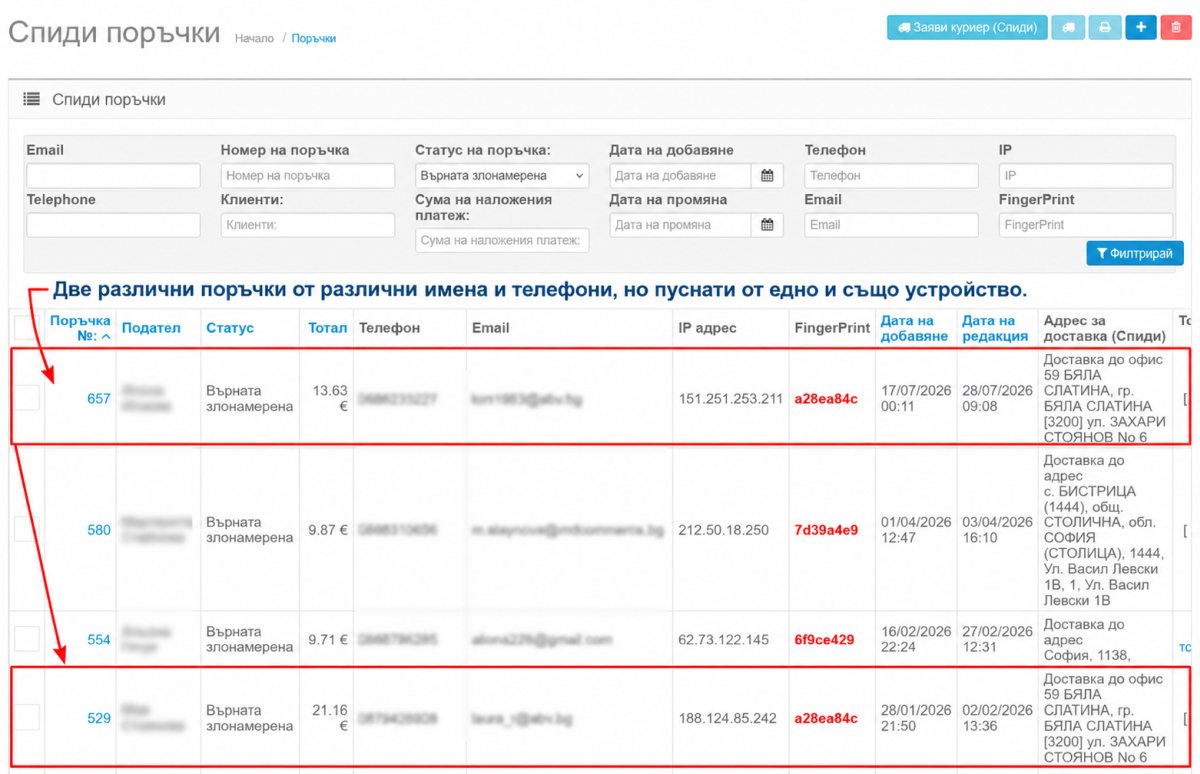This screenshot has height=774, width=1200.
Task: Click fingerprint a28ea84c in order 529 row
Action: click(x=826, y=718)
